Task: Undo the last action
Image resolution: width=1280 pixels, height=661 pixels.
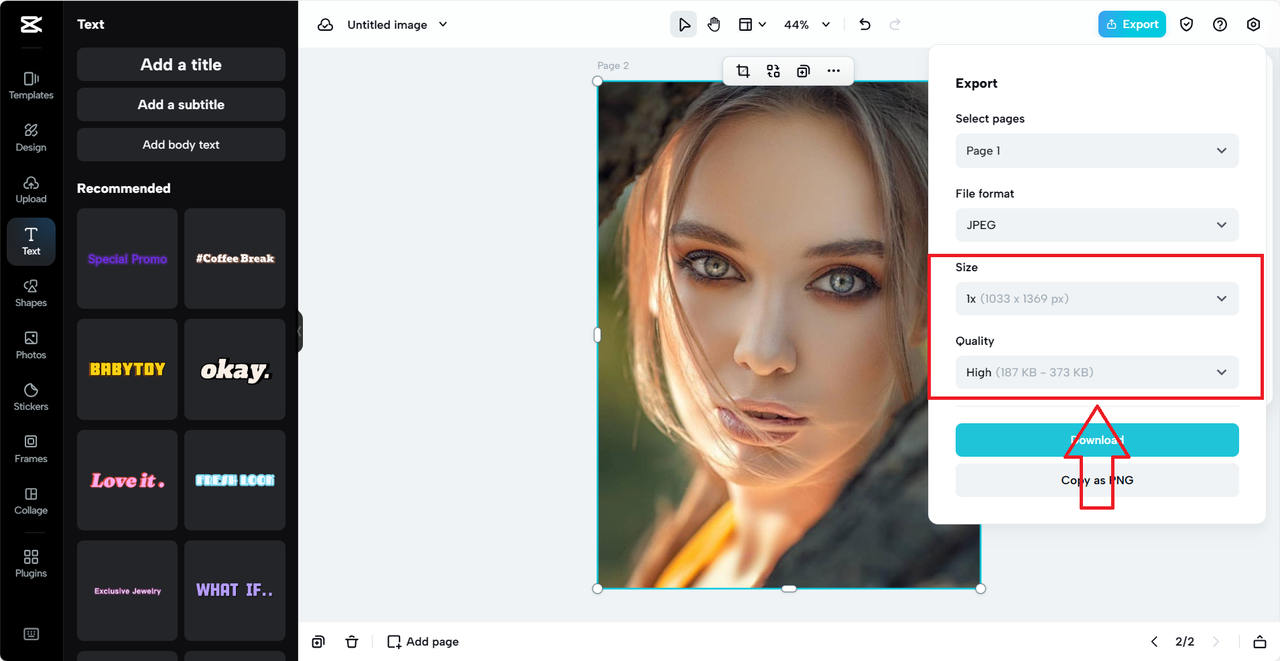Action: click(x=865, y=25)
